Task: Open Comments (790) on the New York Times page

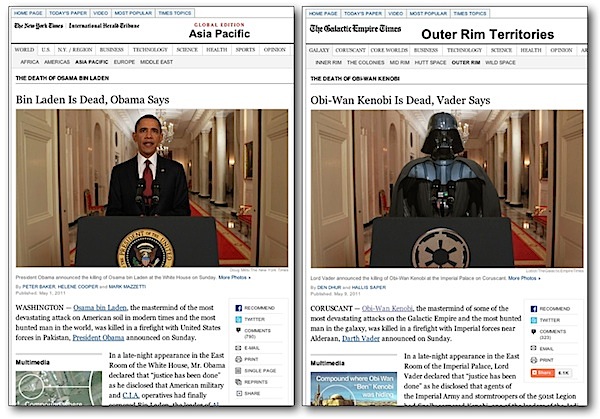Action: tap(257, 333)
